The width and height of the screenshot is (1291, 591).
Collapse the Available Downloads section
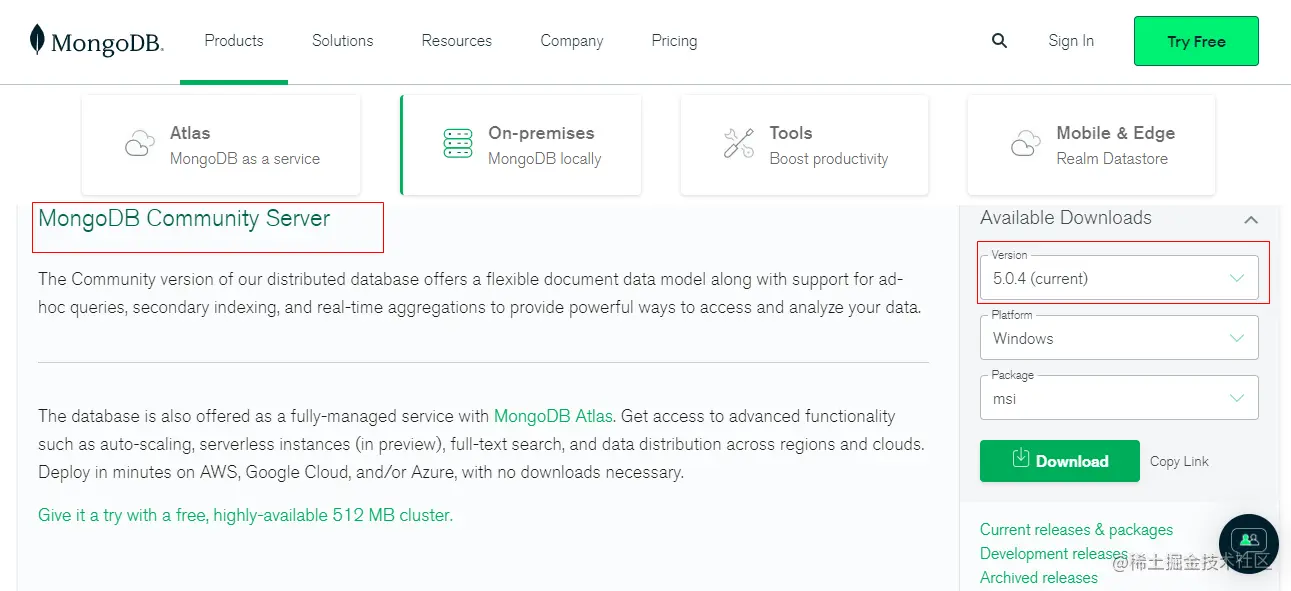click(1251, 219)
